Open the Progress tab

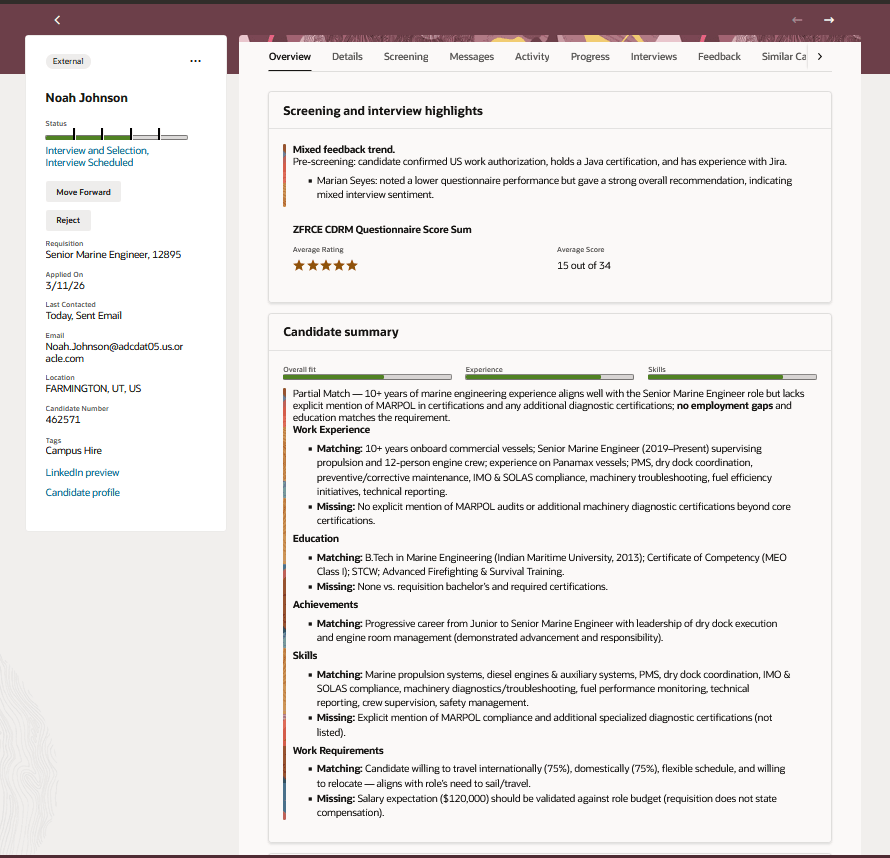click(590, 57)
